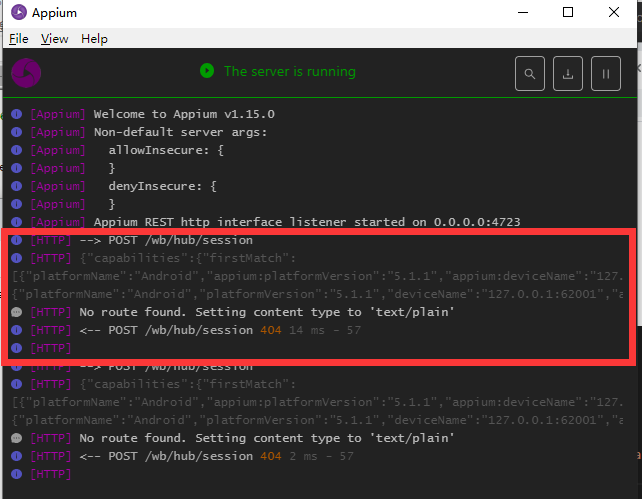Click the Appium icon in title bar
This screenshot has width=642, height=499.
(x=19, y=12)
